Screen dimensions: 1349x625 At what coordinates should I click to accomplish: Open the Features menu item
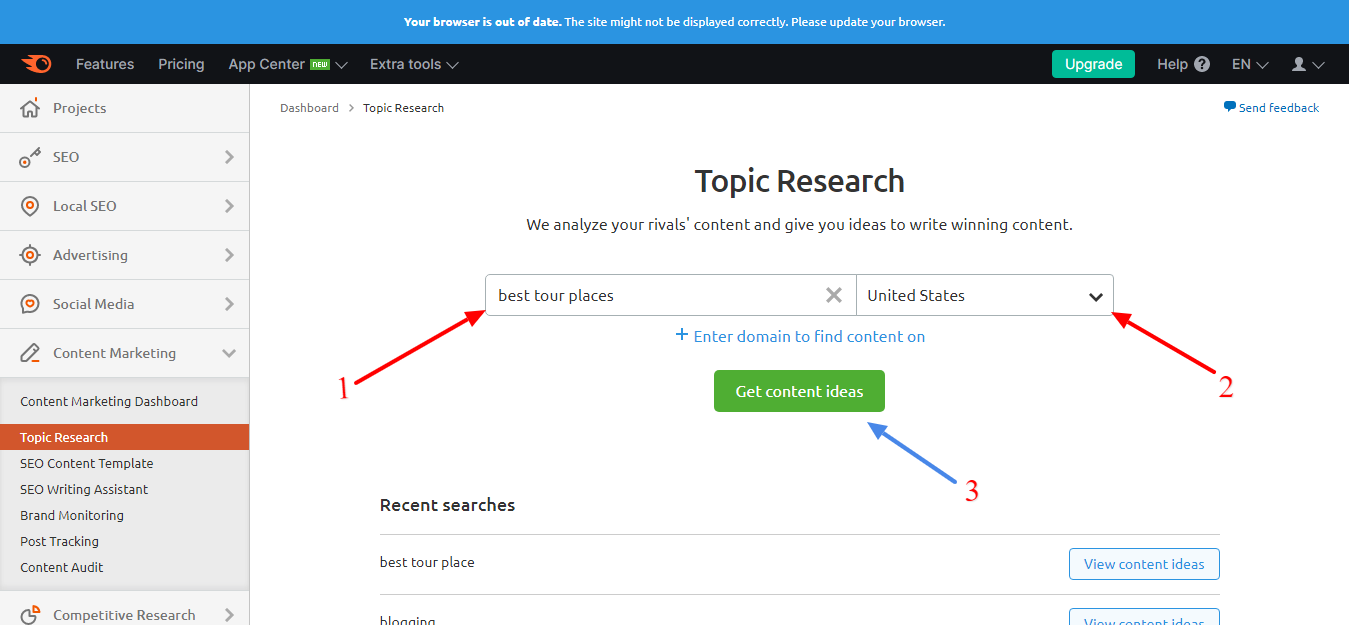pos(105,64)
